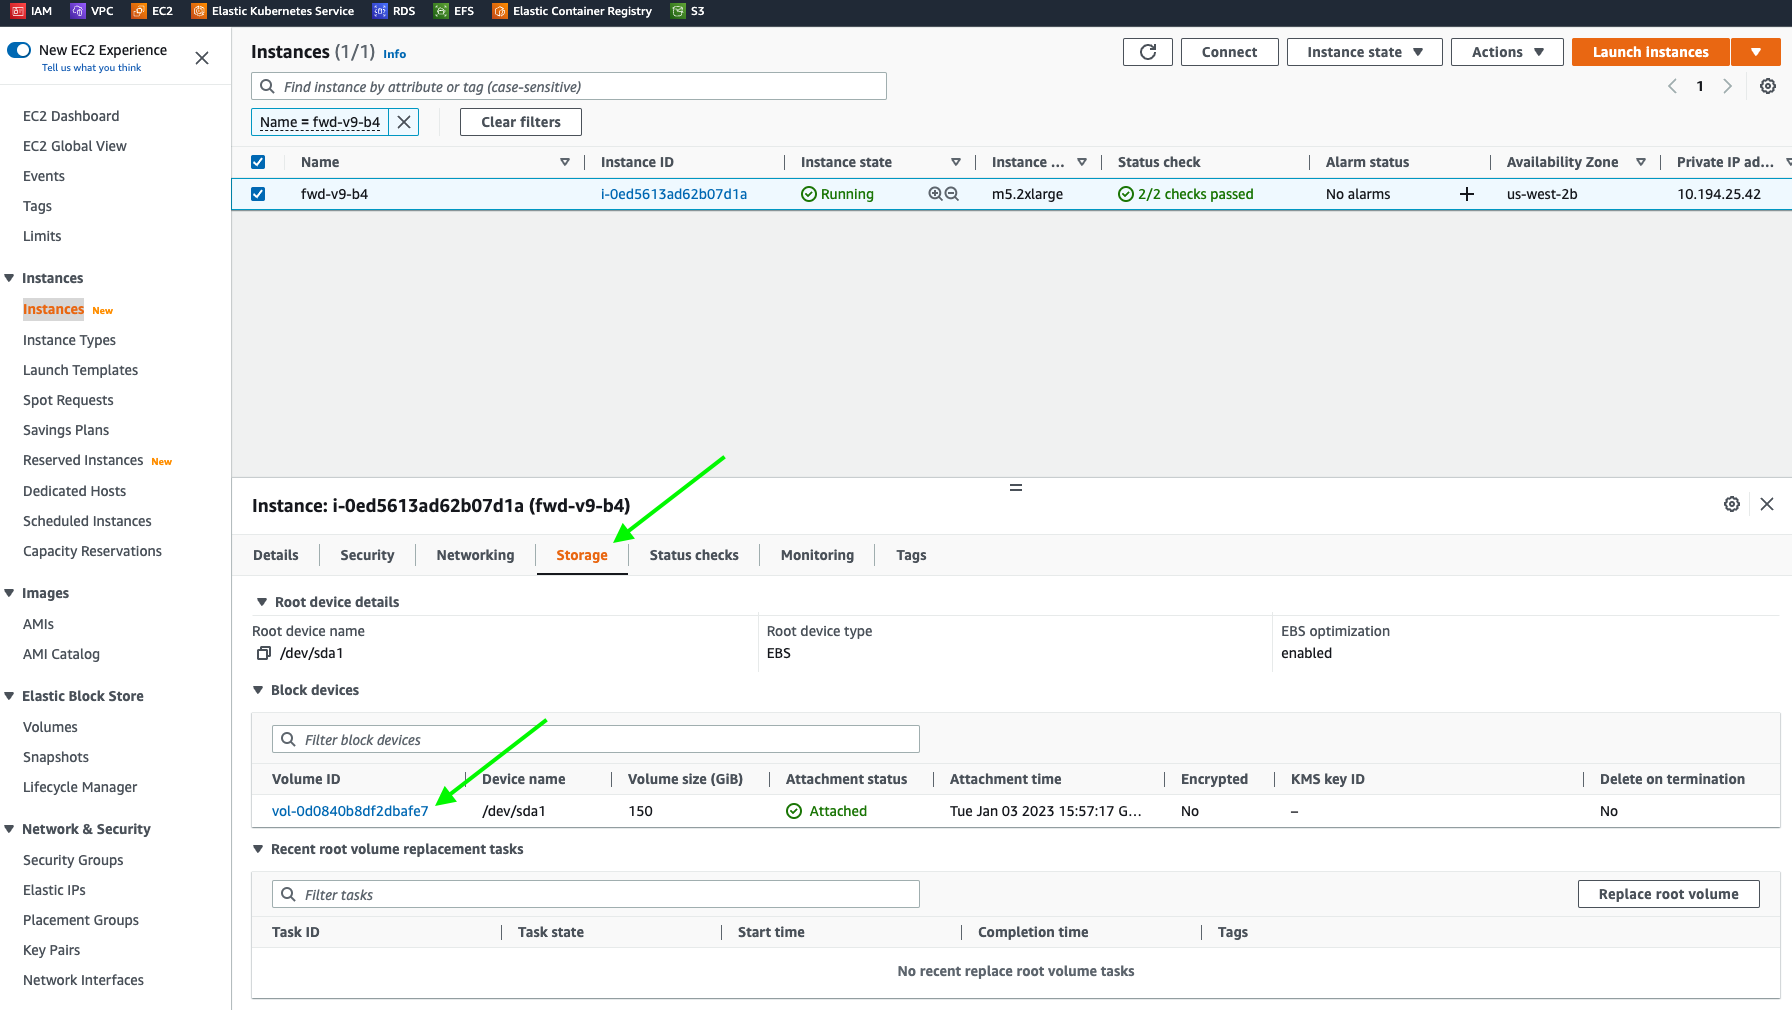The height and width of the screenshot is (1010, 1792).
Task: Open the S3 service shortcut
Action: point(688,11)
